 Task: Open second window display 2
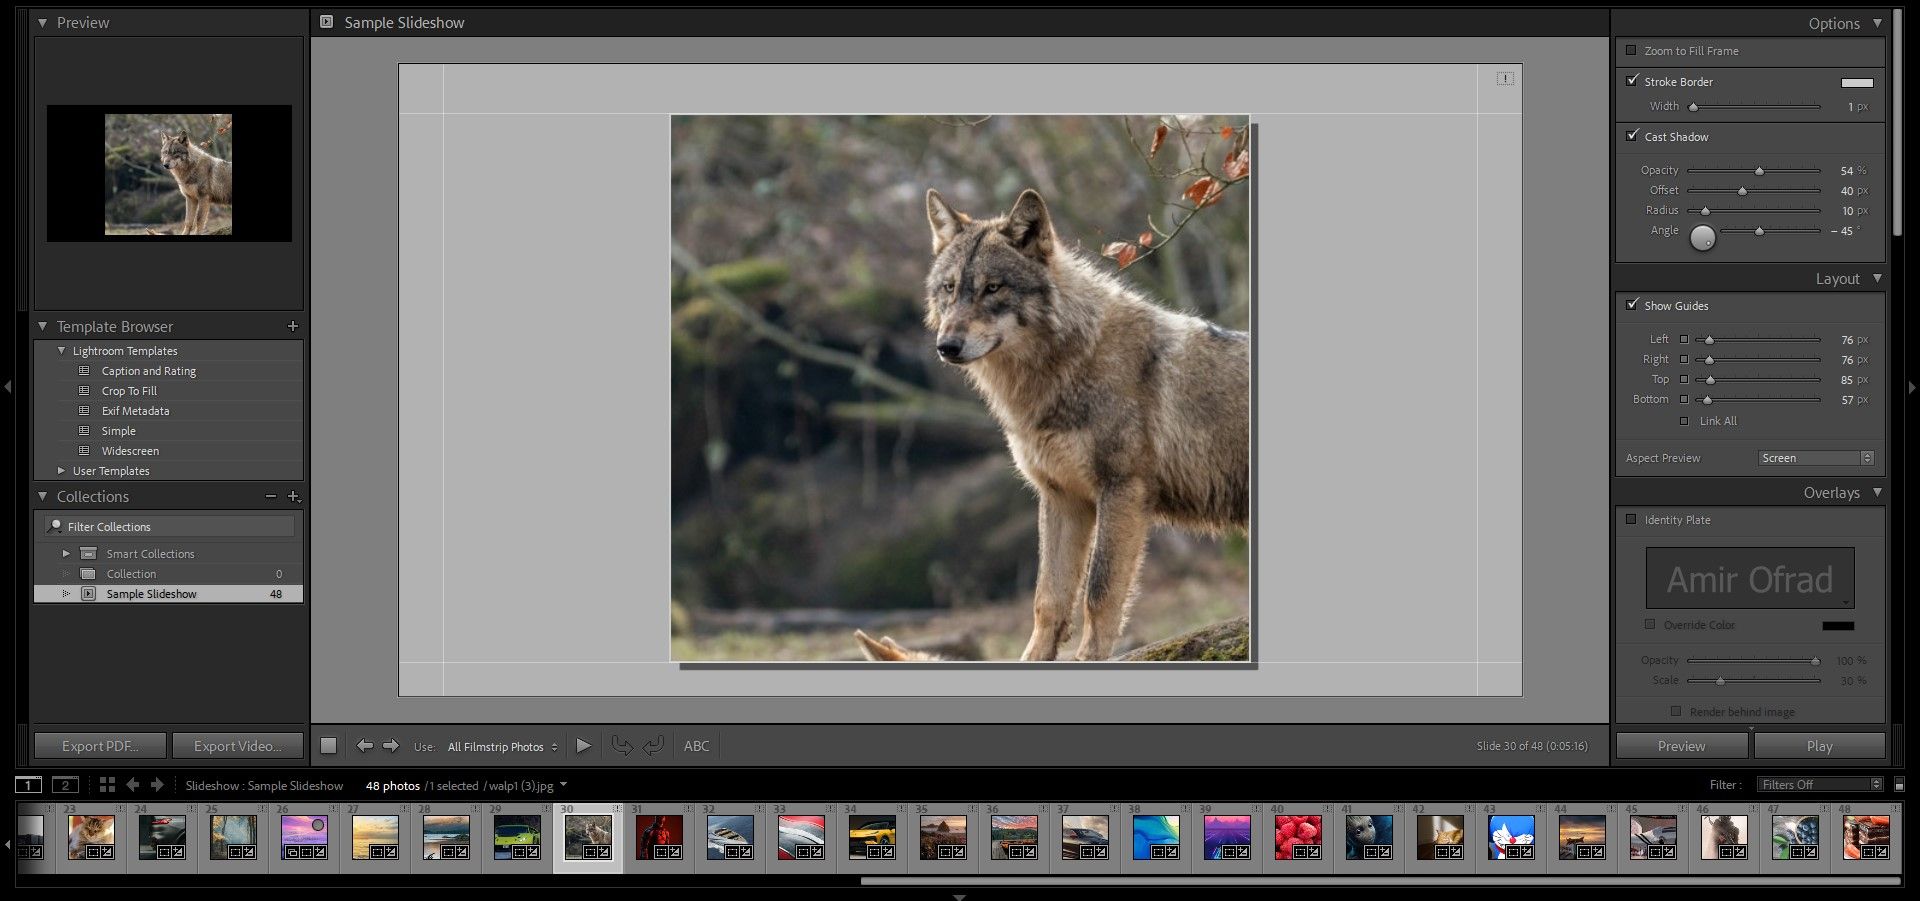(65, 785)
